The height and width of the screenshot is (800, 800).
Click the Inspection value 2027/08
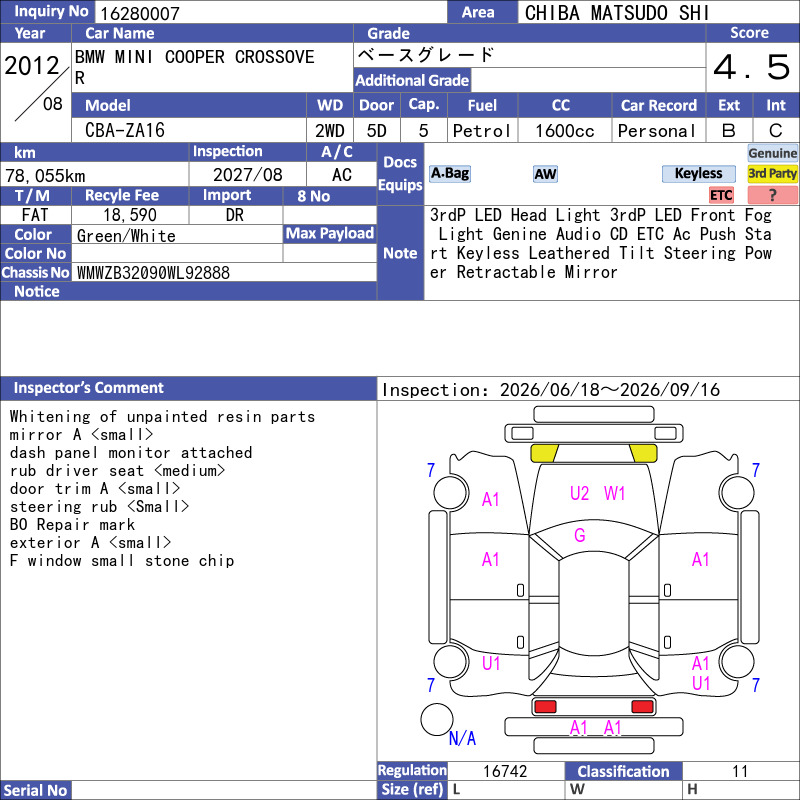tap(247, 175)
